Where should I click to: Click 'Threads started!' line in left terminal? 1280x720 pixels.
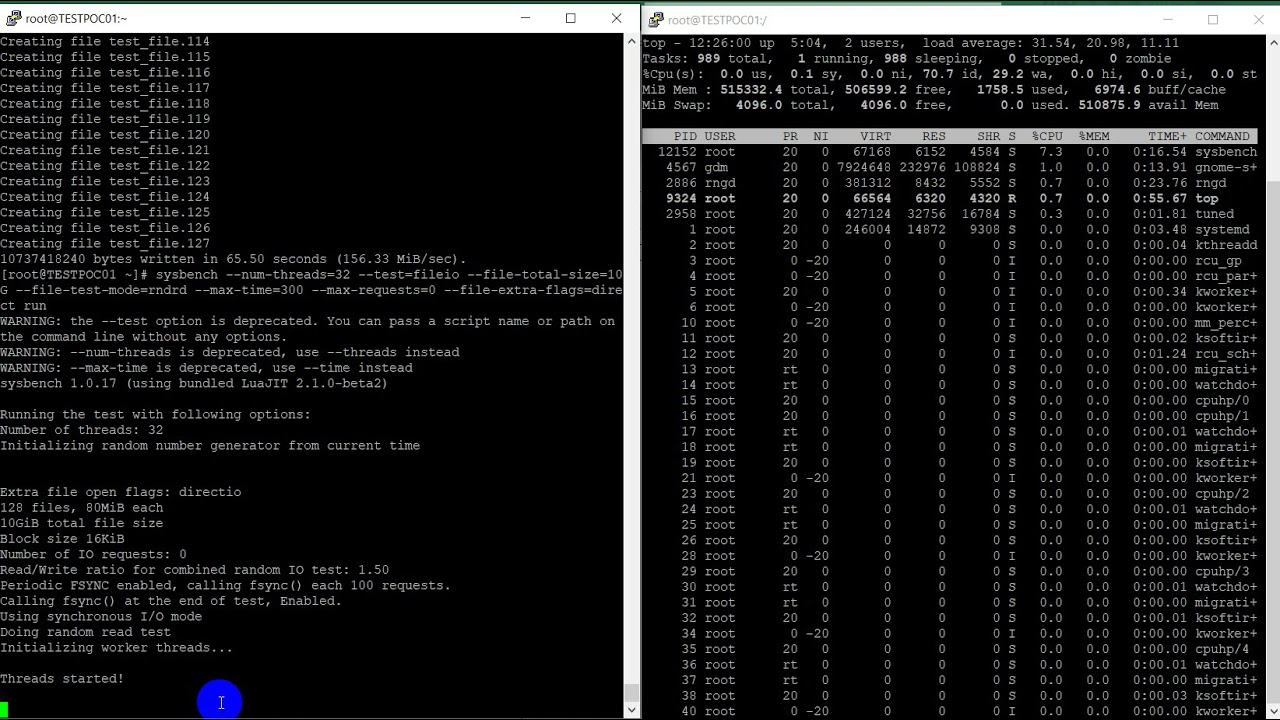click(62, 679)
